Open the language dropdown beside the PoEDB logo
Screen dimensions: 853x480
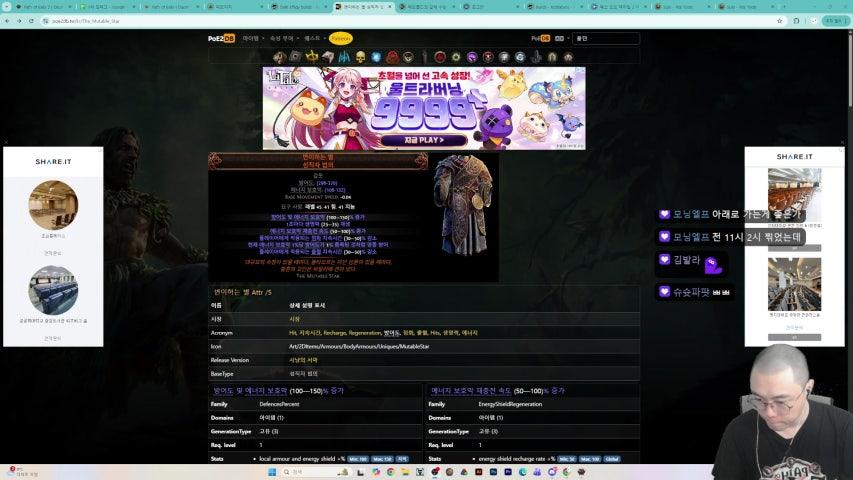click(x=561, y=39)
